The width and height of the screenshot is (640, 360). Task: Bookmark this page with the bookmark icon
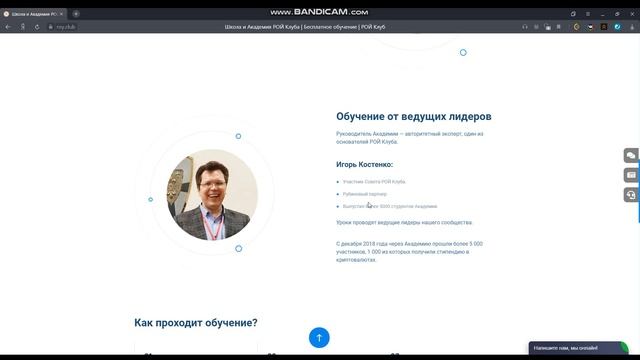point(558,27)
